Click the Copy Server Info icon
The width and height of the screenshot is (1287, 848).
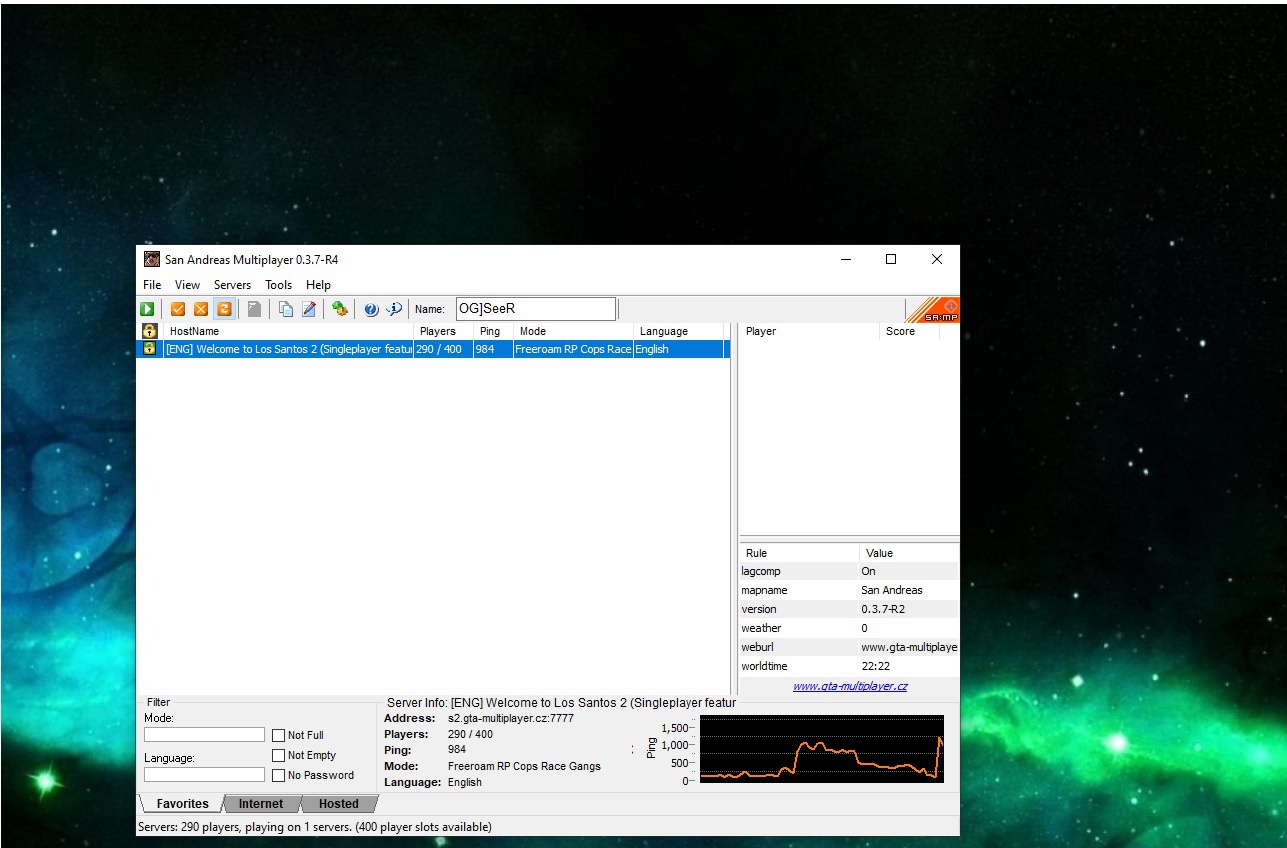tap(286, 309)
